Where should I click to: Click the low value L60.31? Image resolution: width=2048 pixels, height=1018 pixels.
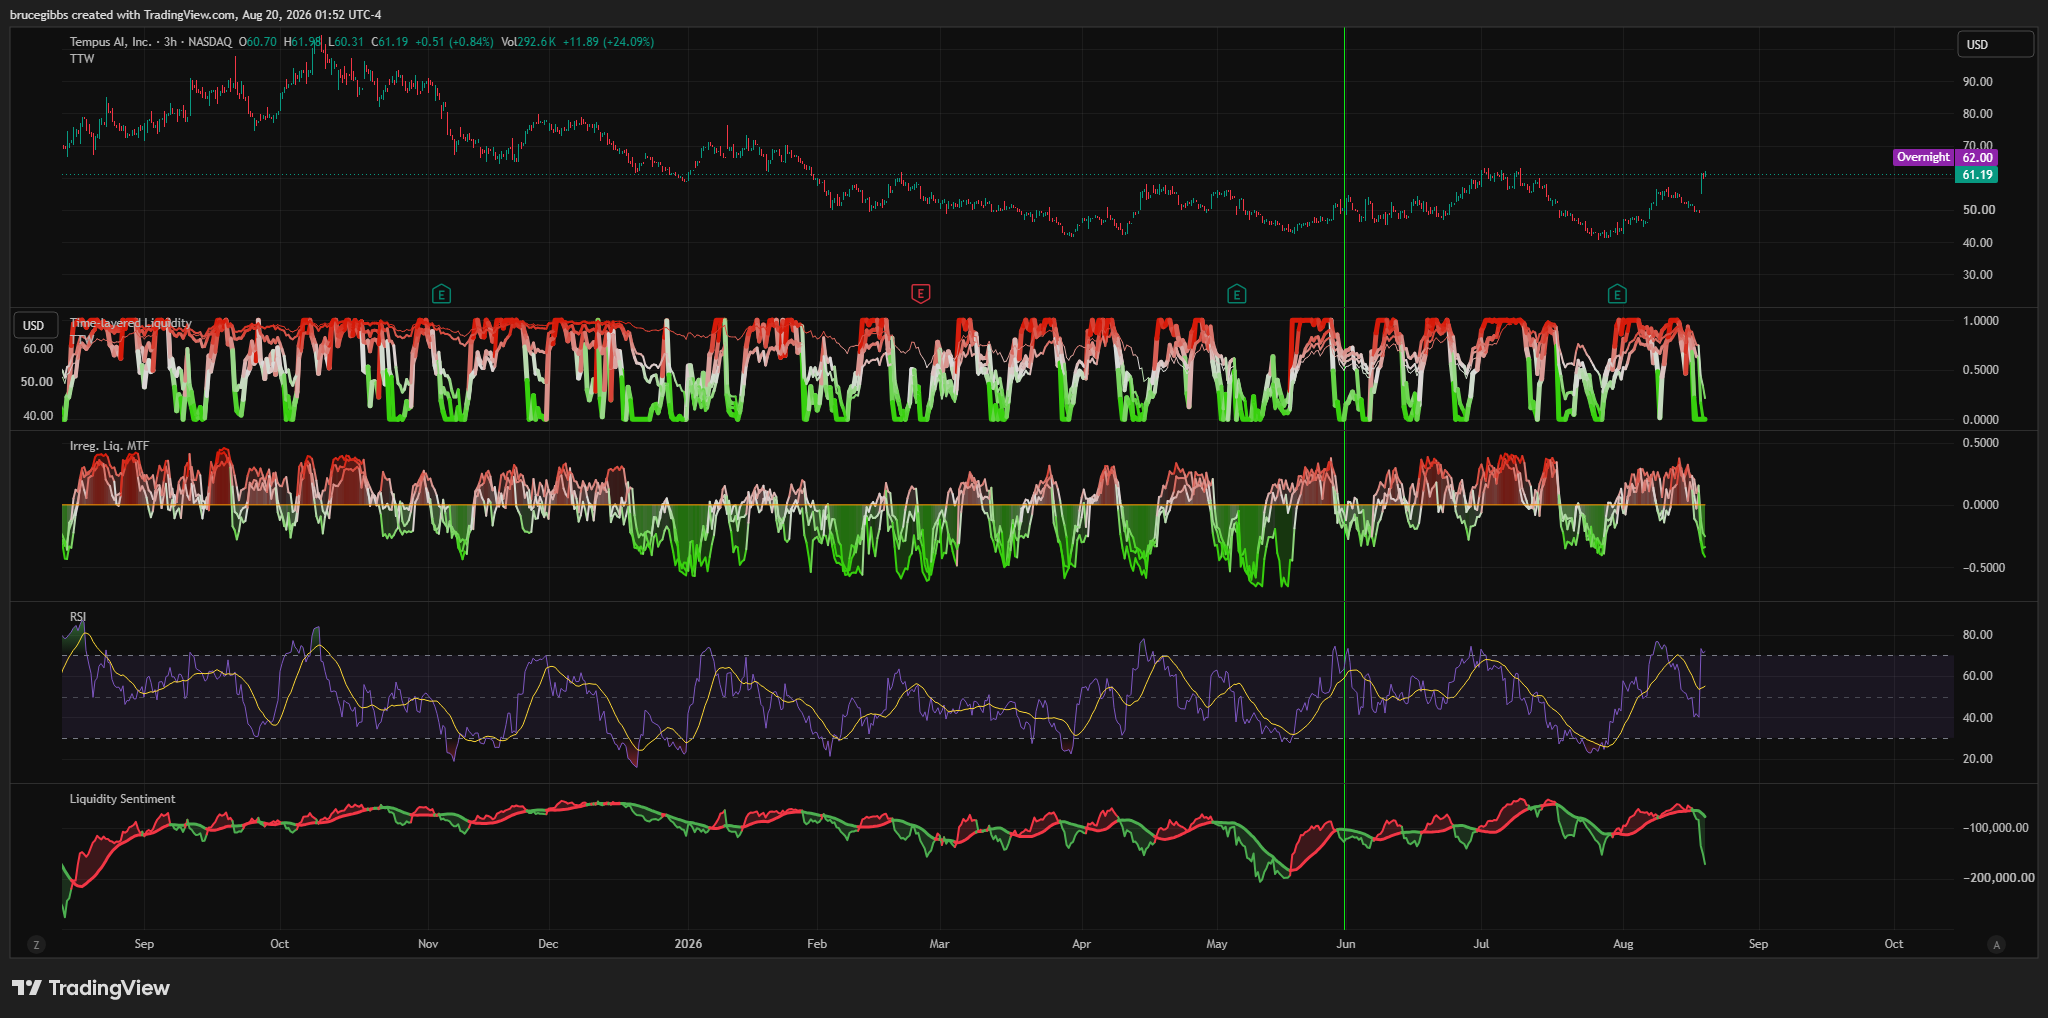[346, 42]
